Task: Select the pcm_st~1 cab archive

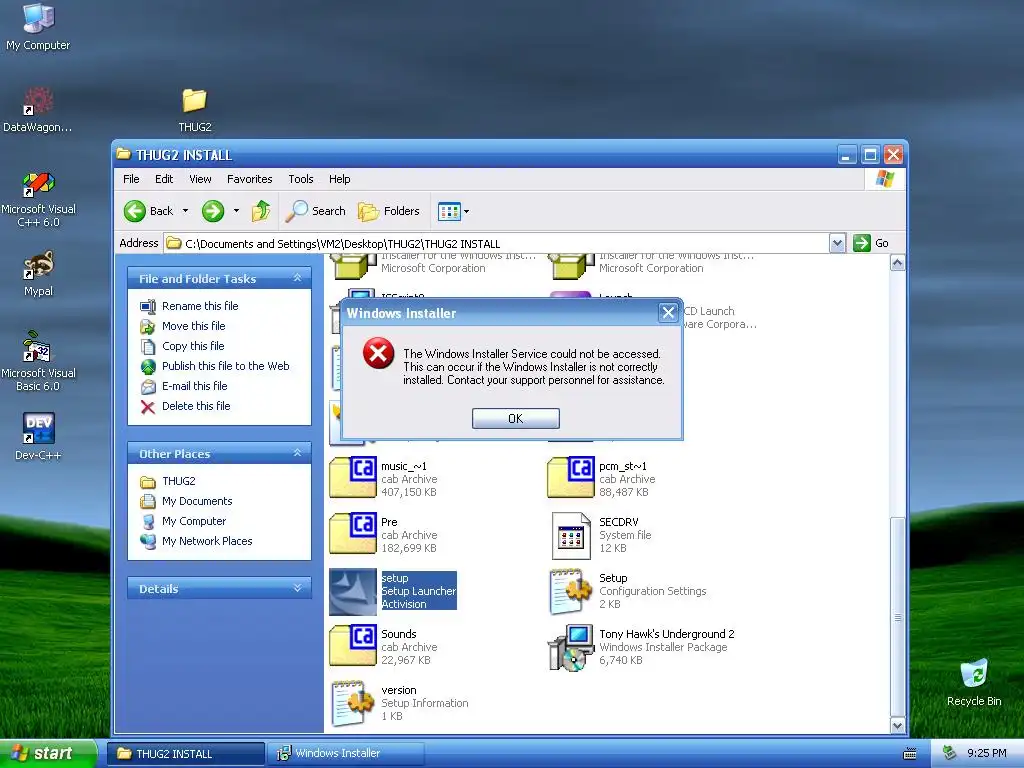Action: [x=601, y=479]
